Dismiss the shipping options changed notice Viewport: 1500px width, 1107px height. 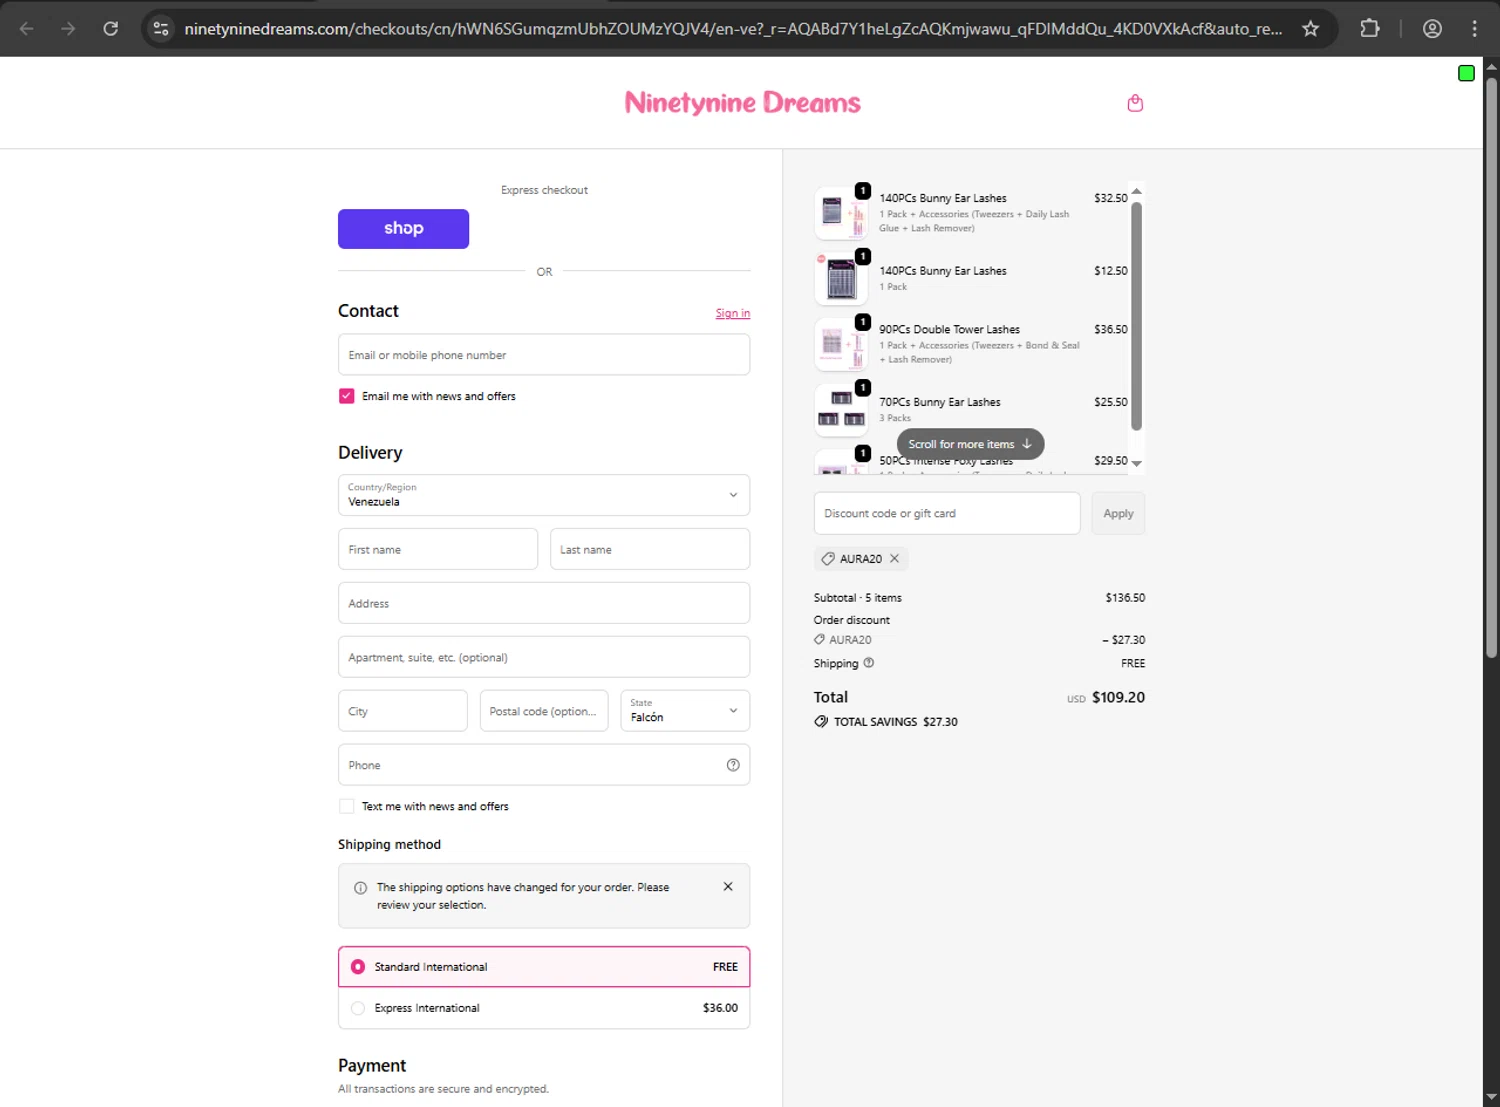728,887
